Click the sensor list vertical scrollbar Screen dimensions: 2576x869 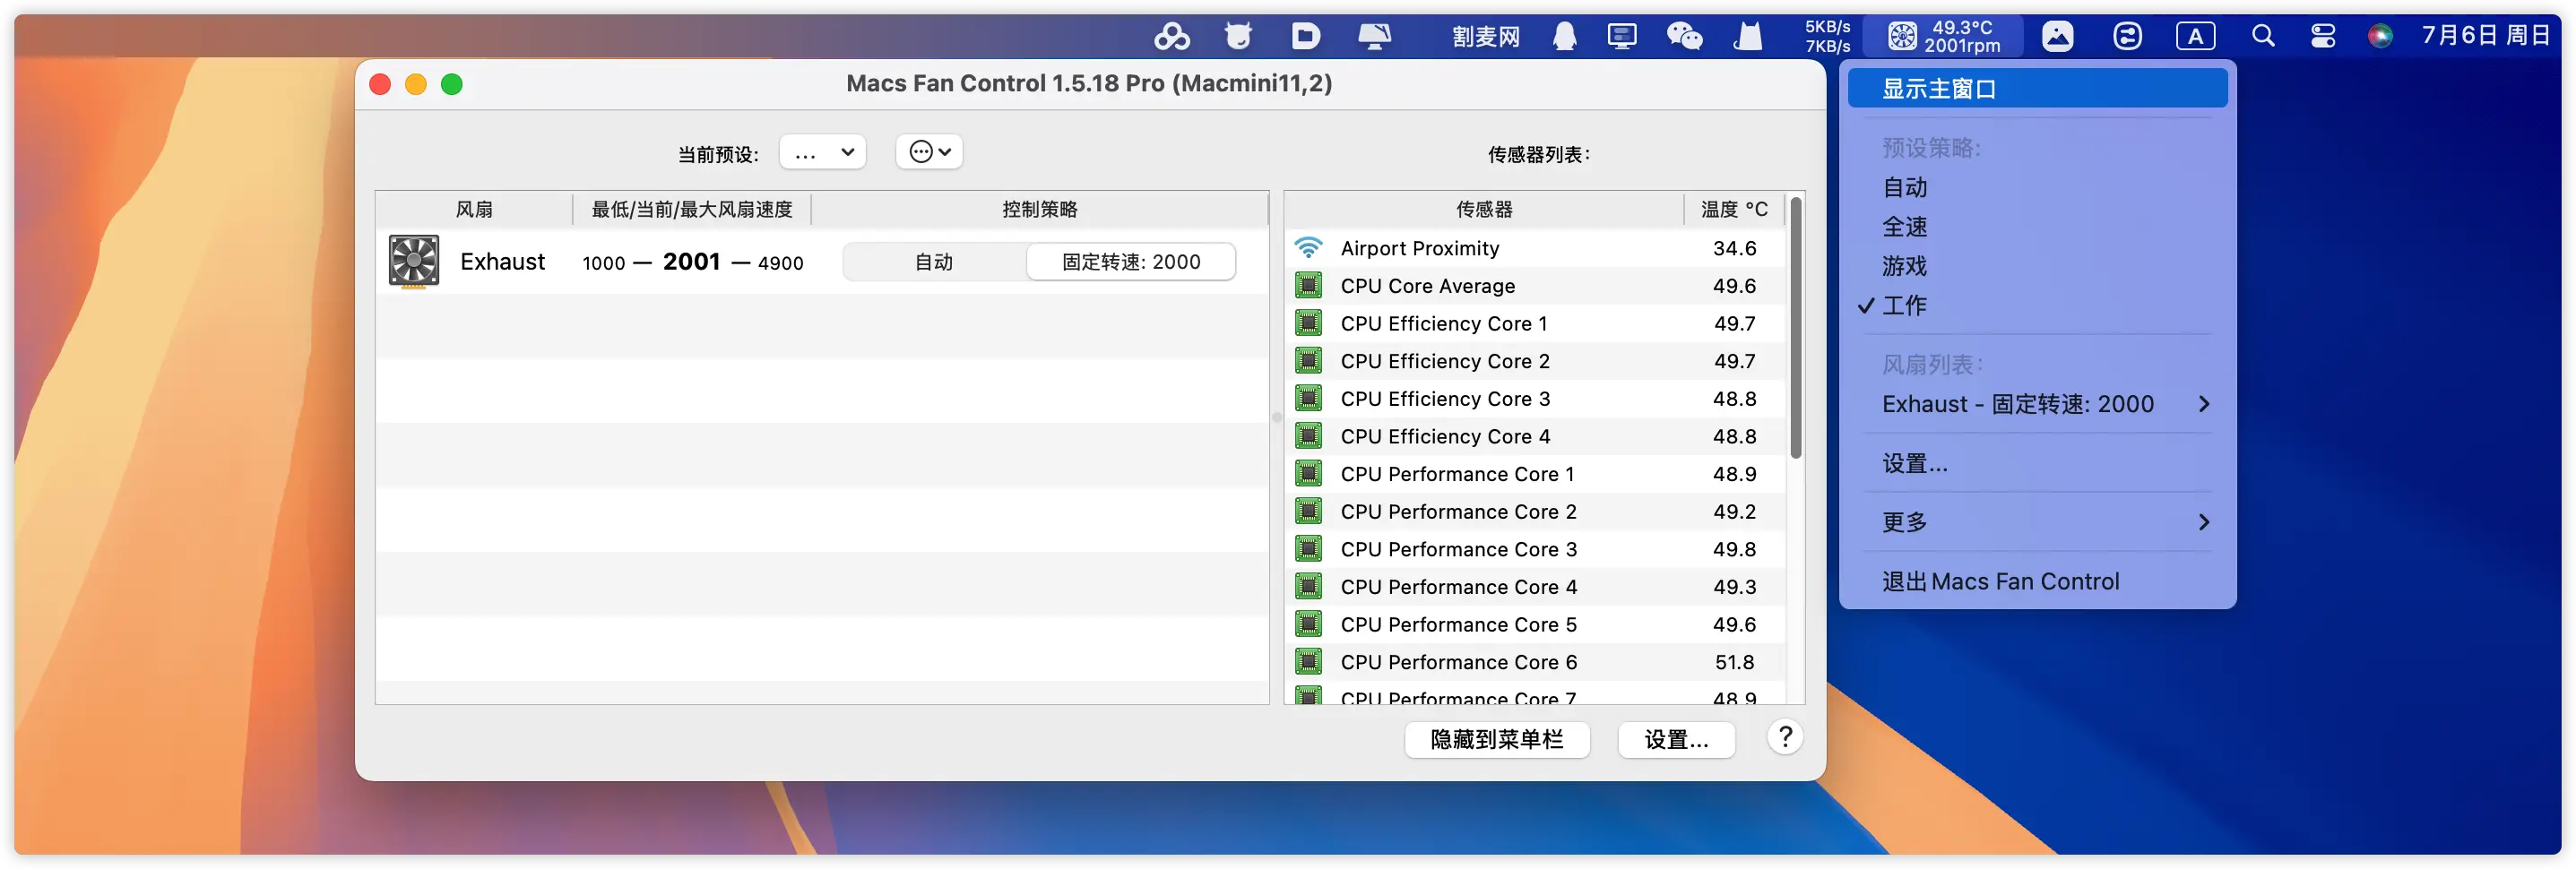(x=1796, y=330)
